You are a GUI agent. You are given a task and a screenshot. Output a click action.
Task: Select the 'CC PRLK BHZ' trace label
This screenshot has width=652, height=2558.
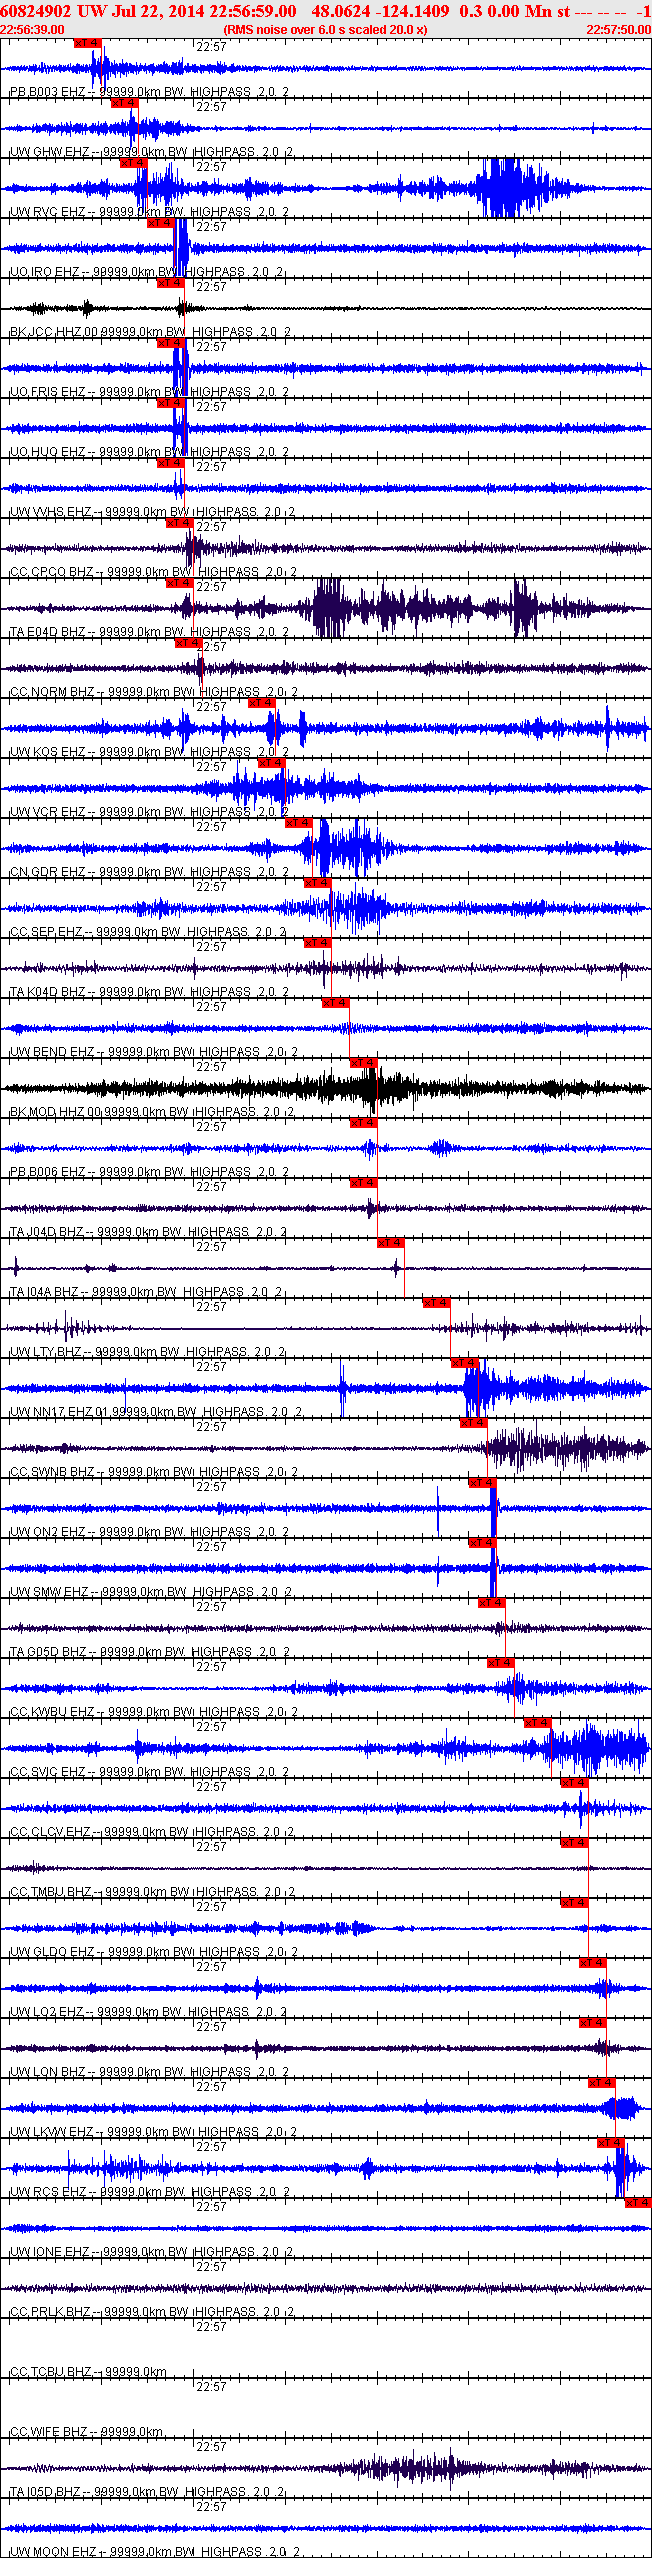click(x=50, y=2312)
